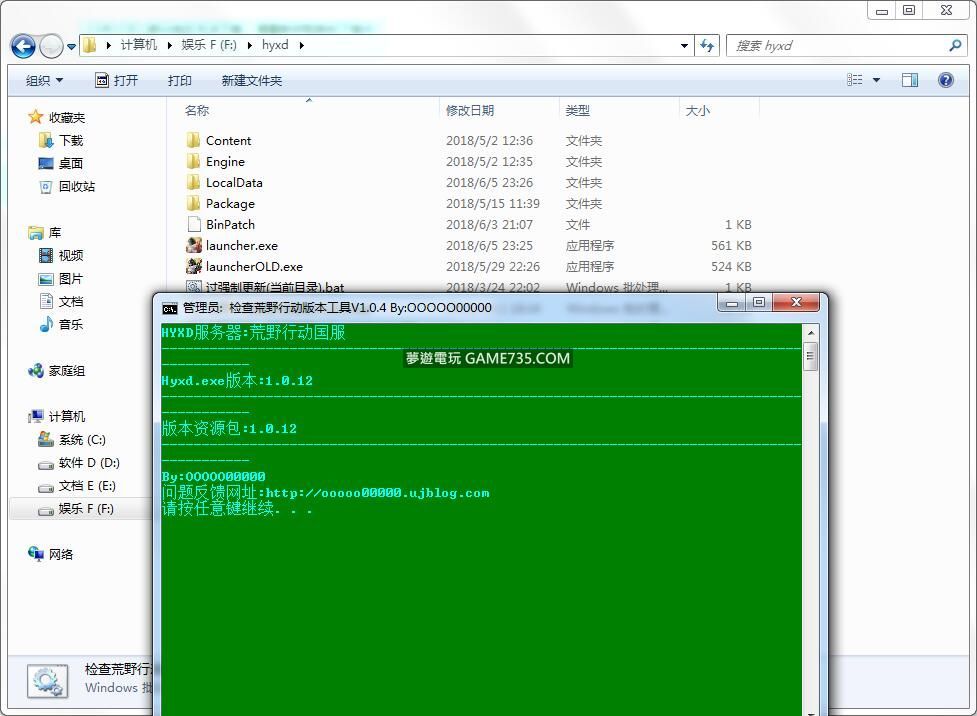Click the Back navigation arrow button

click(x=23, y=46)
